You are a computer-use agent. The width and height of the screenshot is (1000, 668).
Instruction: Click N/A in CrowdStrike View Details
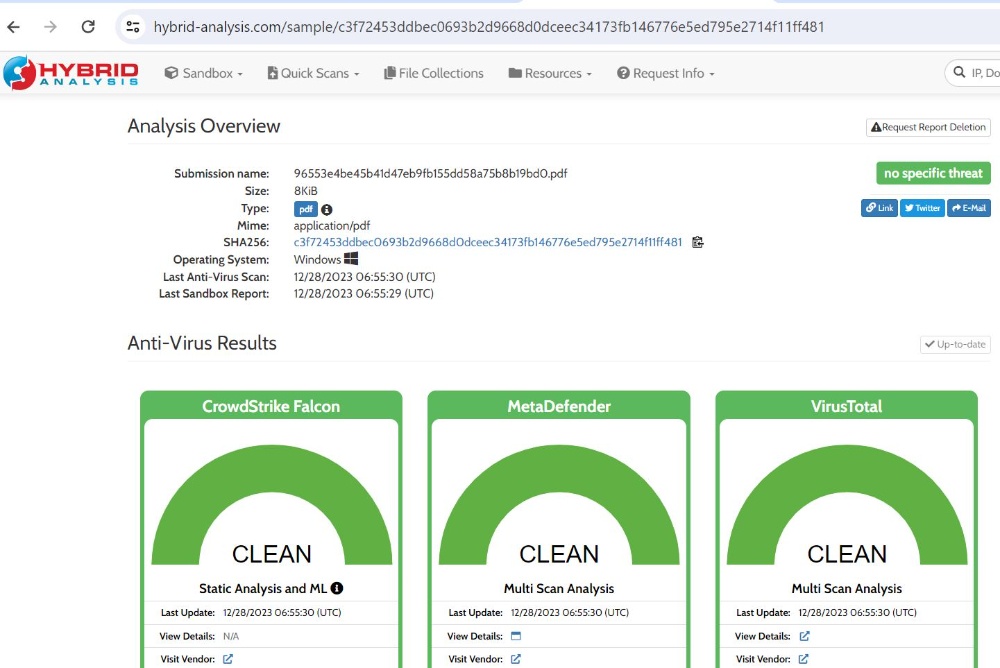(x=231, y=636)
